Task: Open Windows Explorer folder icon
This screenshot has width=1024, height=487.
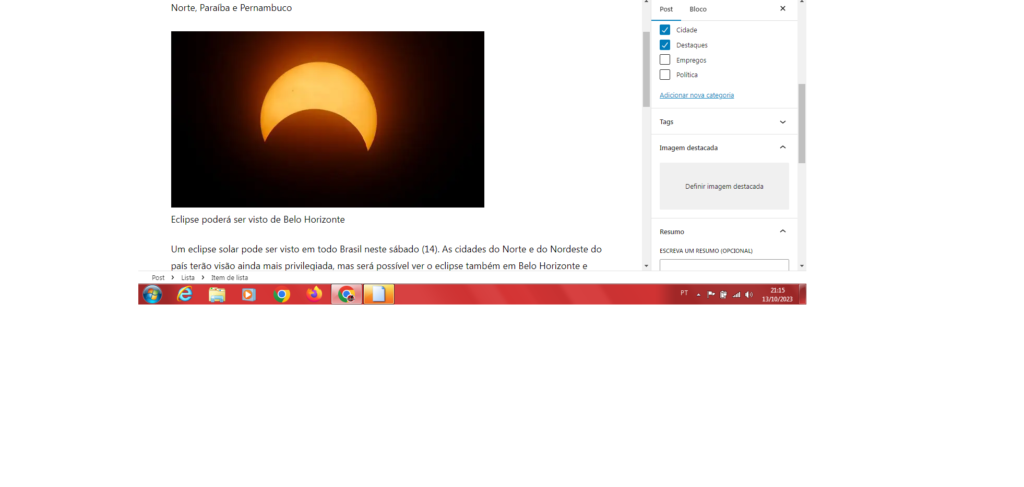Action: click(217, 294)
